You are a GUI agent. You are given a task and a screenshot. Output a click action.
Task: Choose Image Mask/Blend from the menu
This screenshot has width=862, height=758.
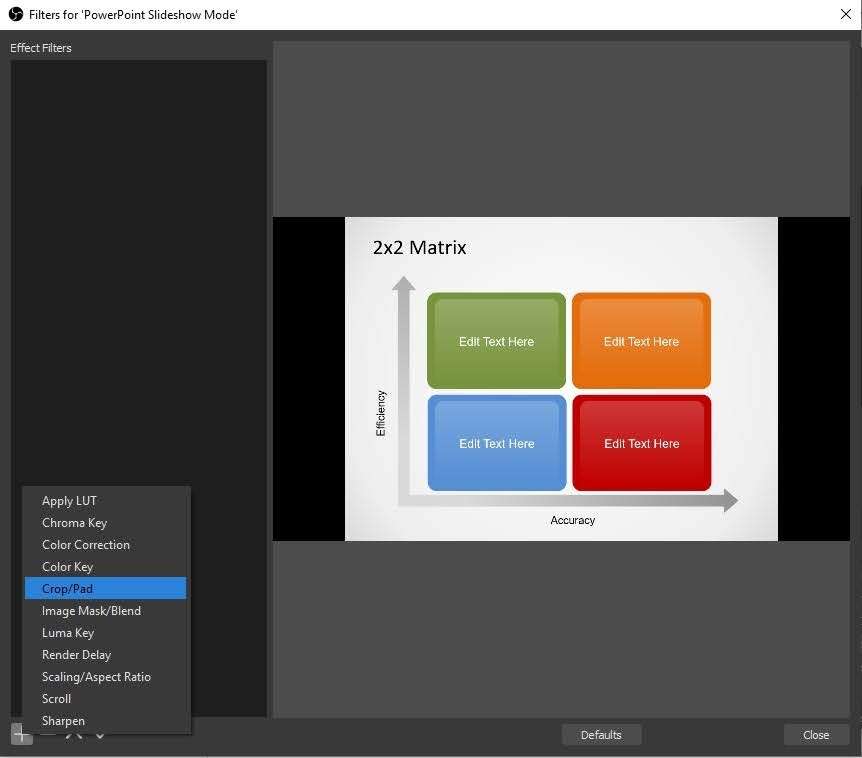[x=91, y=611]
